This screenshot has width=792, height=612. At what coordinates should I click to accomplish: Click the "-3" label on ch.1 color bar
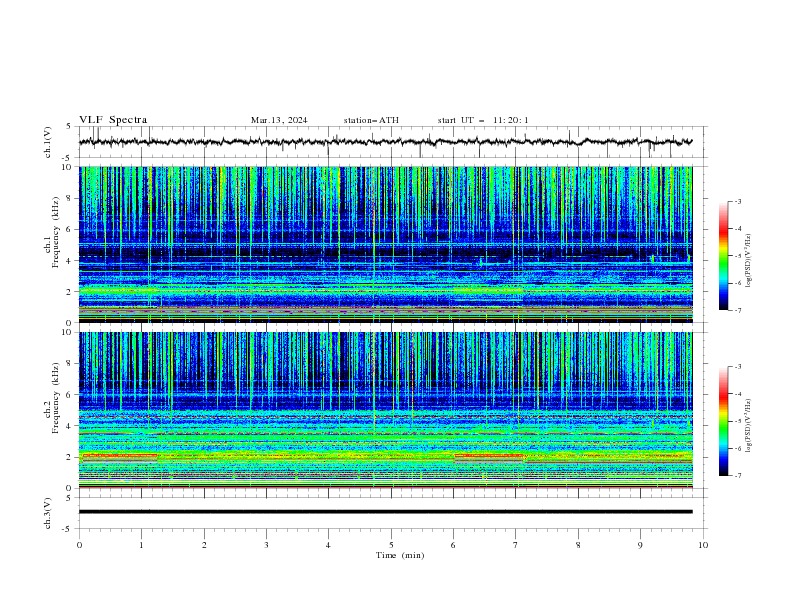[x=738, y=201]
